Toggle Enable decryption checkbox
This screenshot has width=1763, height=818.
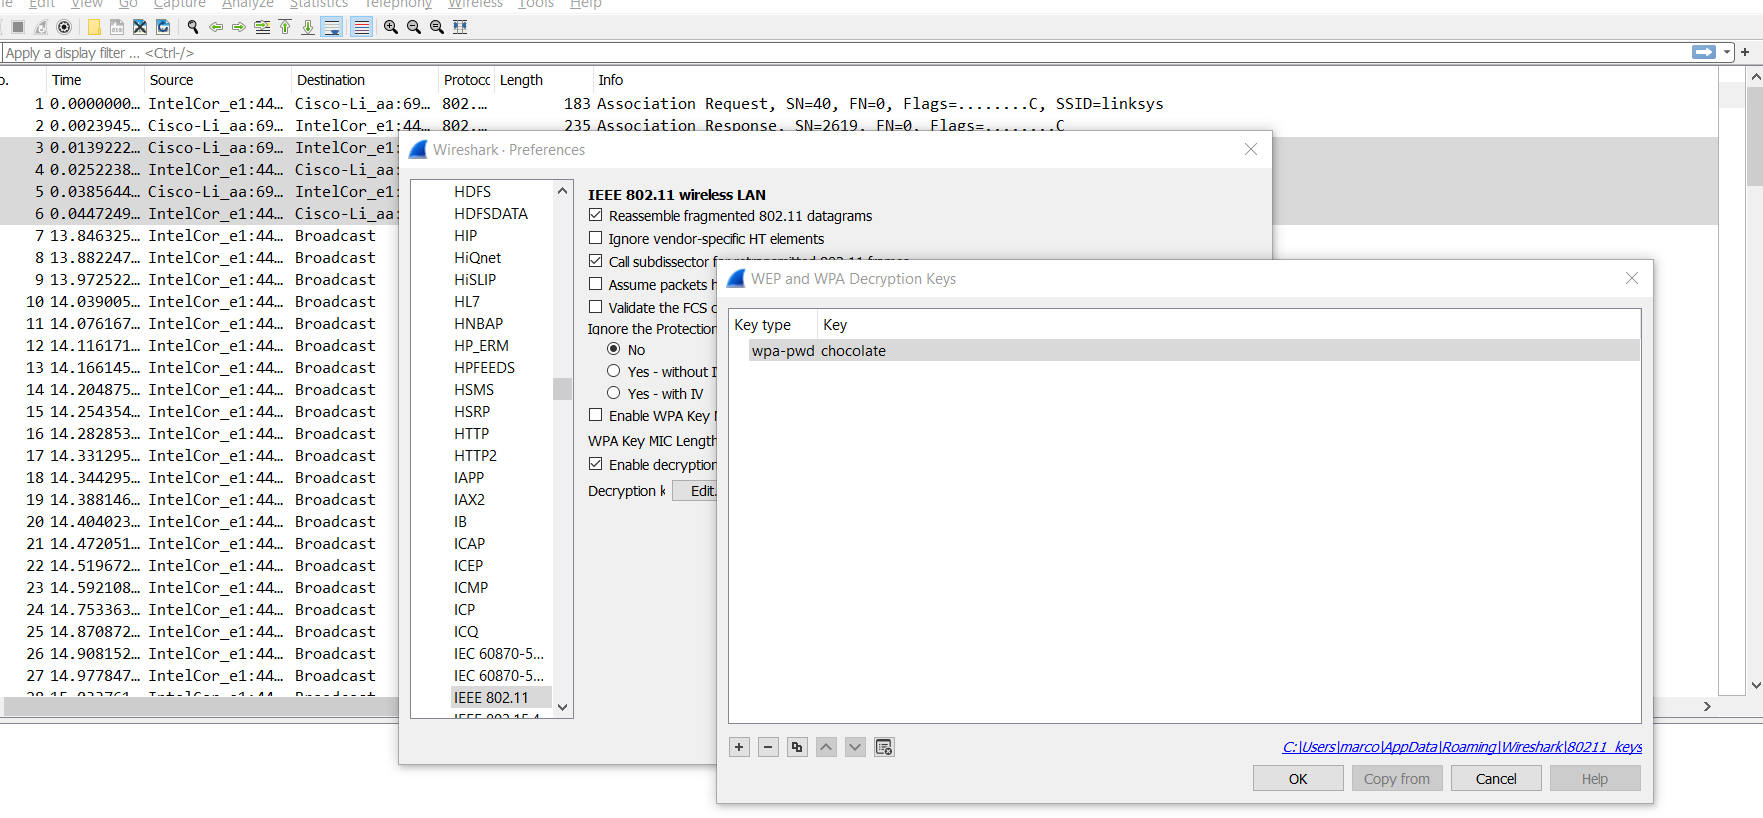click(x=596, y=464)
